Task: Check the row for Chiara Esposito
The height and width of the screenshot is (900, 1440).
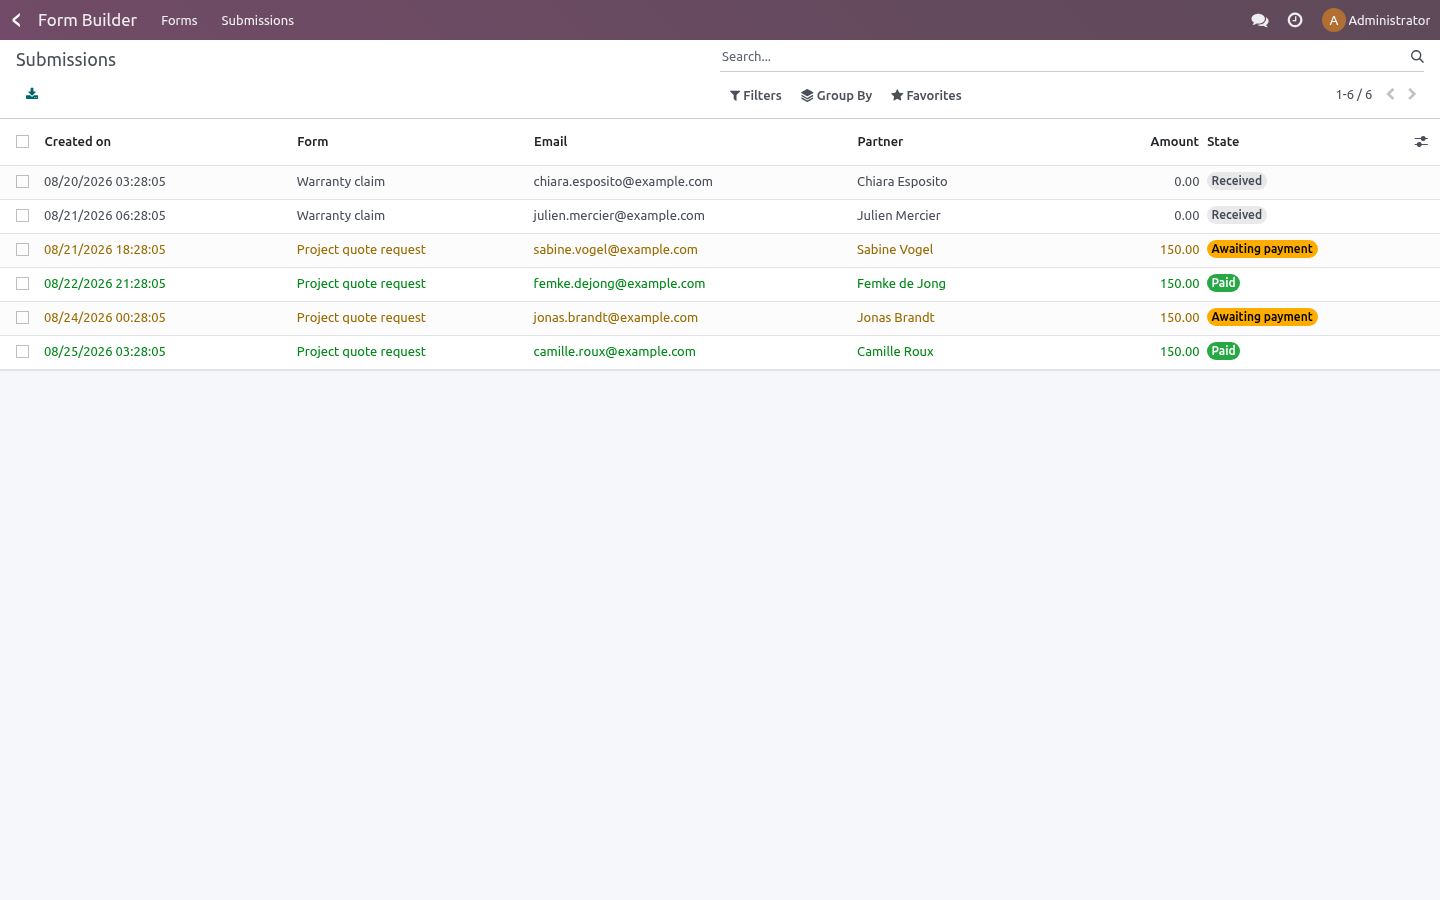Action: 22,182
